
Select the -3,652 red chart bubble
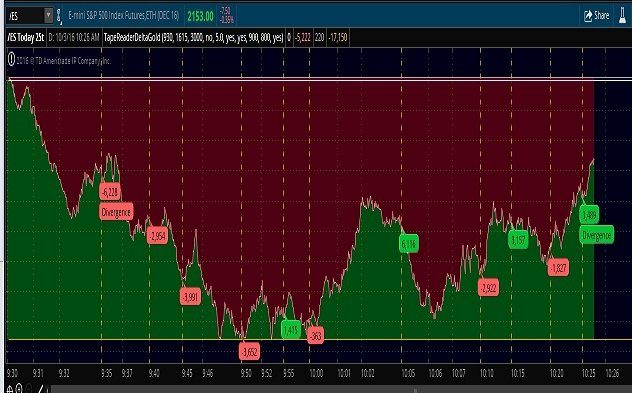pyautogui.click(x=249, y=352)
